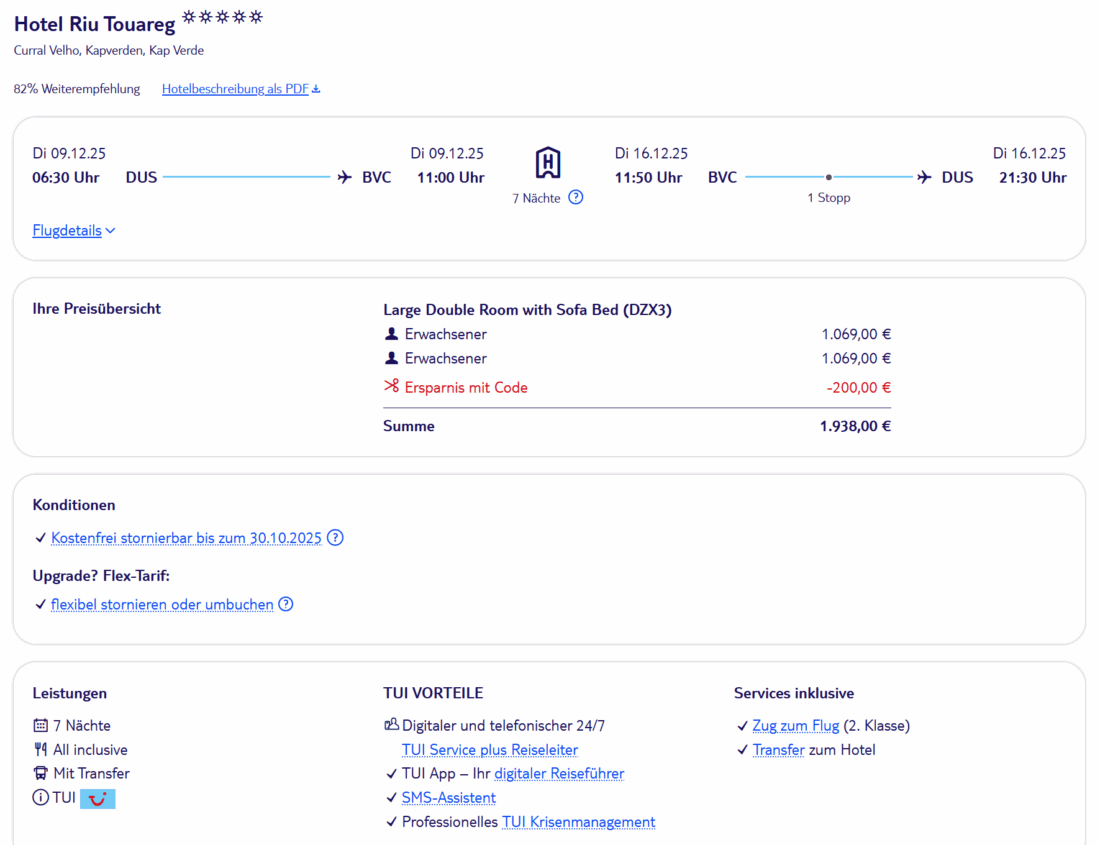Screen dimensions: 1100x845
Task: Click the bus icon beside Mit Transfer
Action: (41, 773)
